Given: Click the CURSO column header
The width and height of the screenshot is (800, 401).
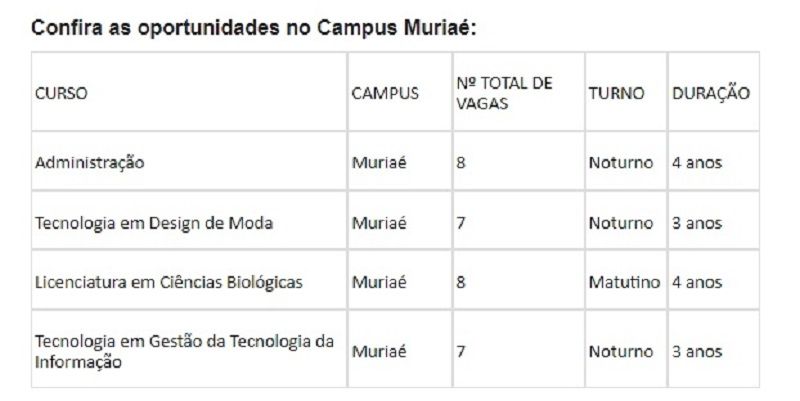Looking at the screenshot, I should point(61,93).
